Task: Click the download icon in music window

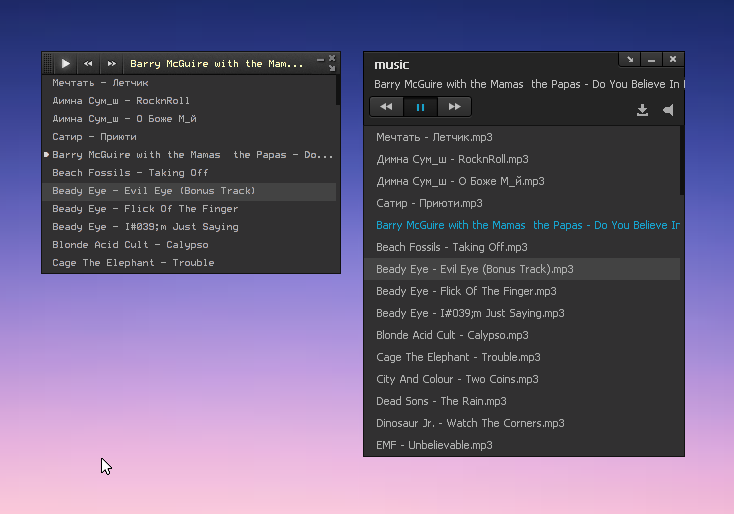Action: pyautogui.click(x=642, y=110)
